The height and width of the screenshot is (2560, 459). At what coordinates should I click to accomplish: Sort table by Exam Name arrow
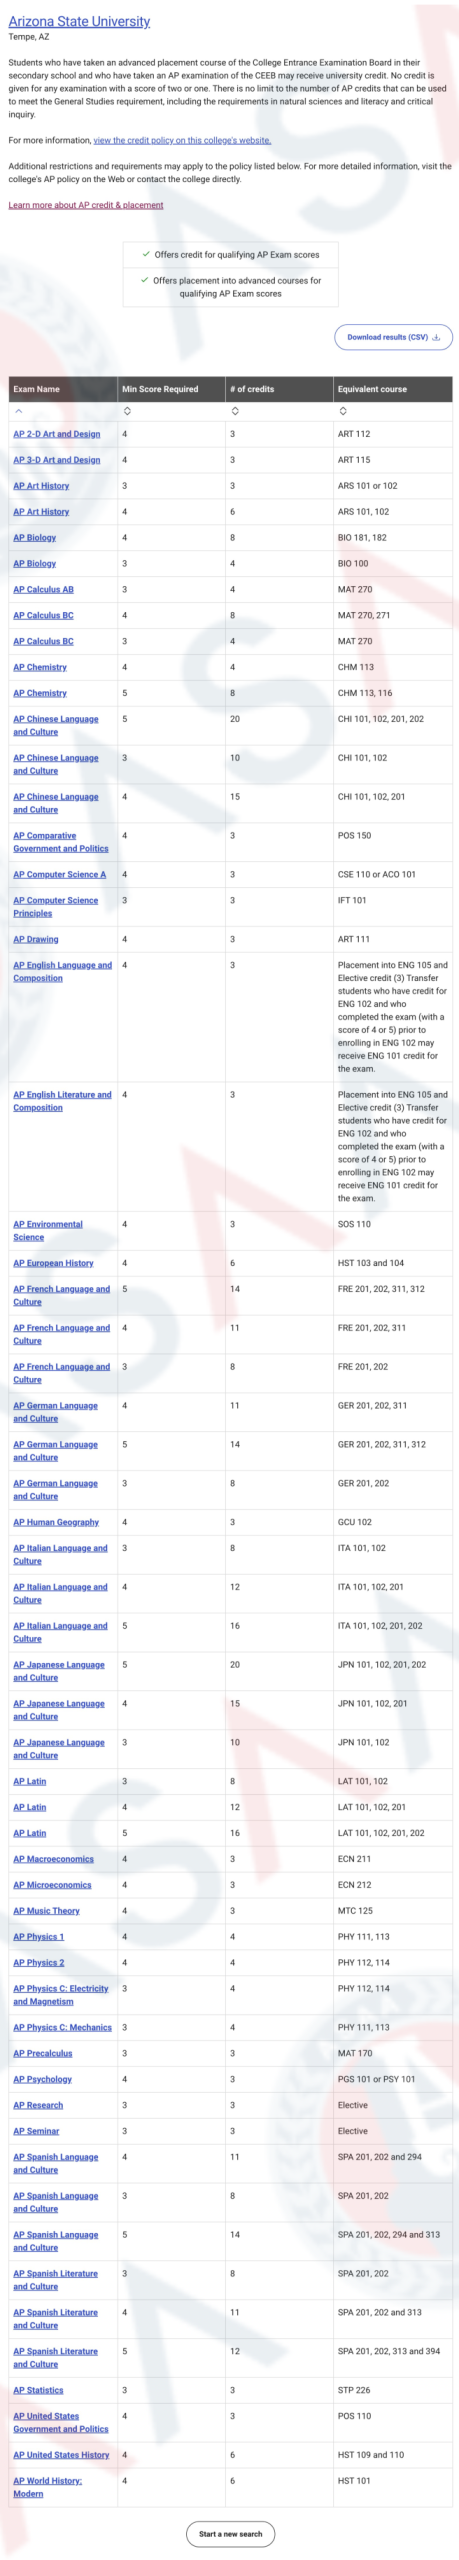(18, 411)
